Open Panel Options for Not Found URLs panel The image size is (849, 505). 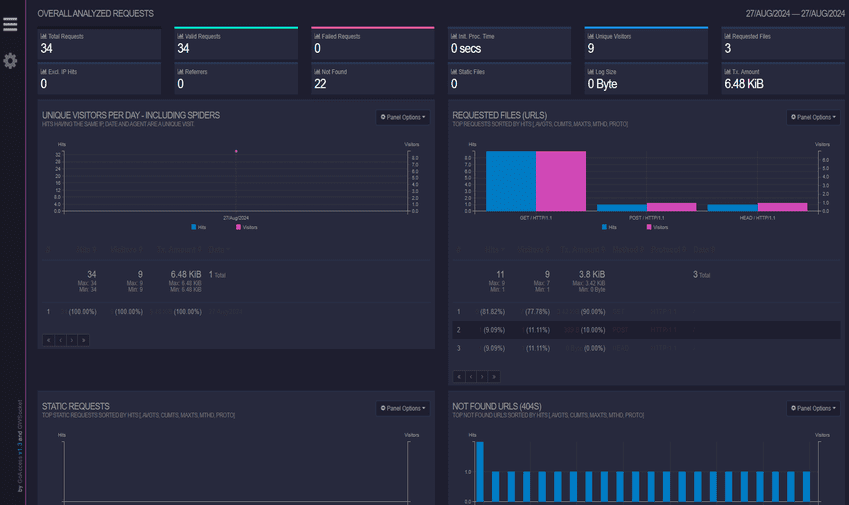pyautogui.click(x=814, y=408)
